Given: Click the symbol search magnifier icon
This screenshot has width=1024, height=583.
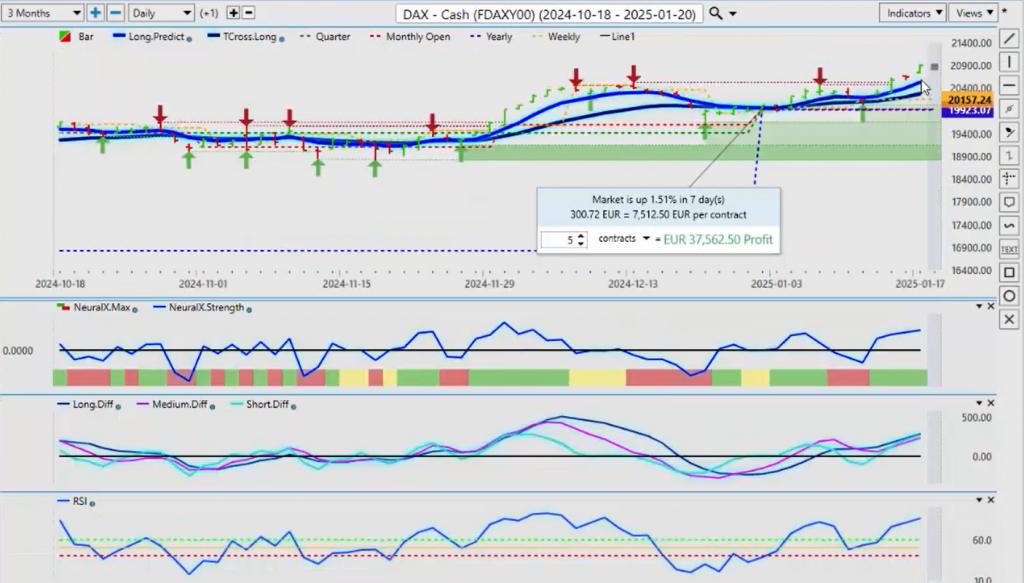Looking at the screenshot, I should point(716,13).
